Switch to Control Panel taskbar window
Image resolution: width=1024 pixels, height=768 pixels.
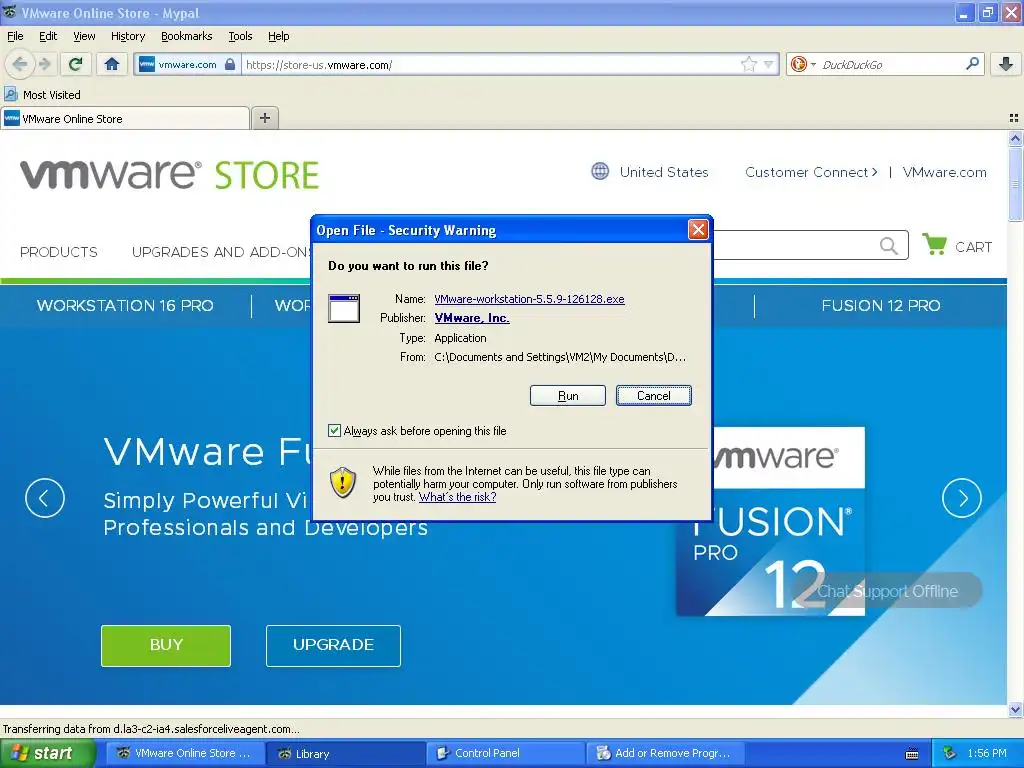505,754
